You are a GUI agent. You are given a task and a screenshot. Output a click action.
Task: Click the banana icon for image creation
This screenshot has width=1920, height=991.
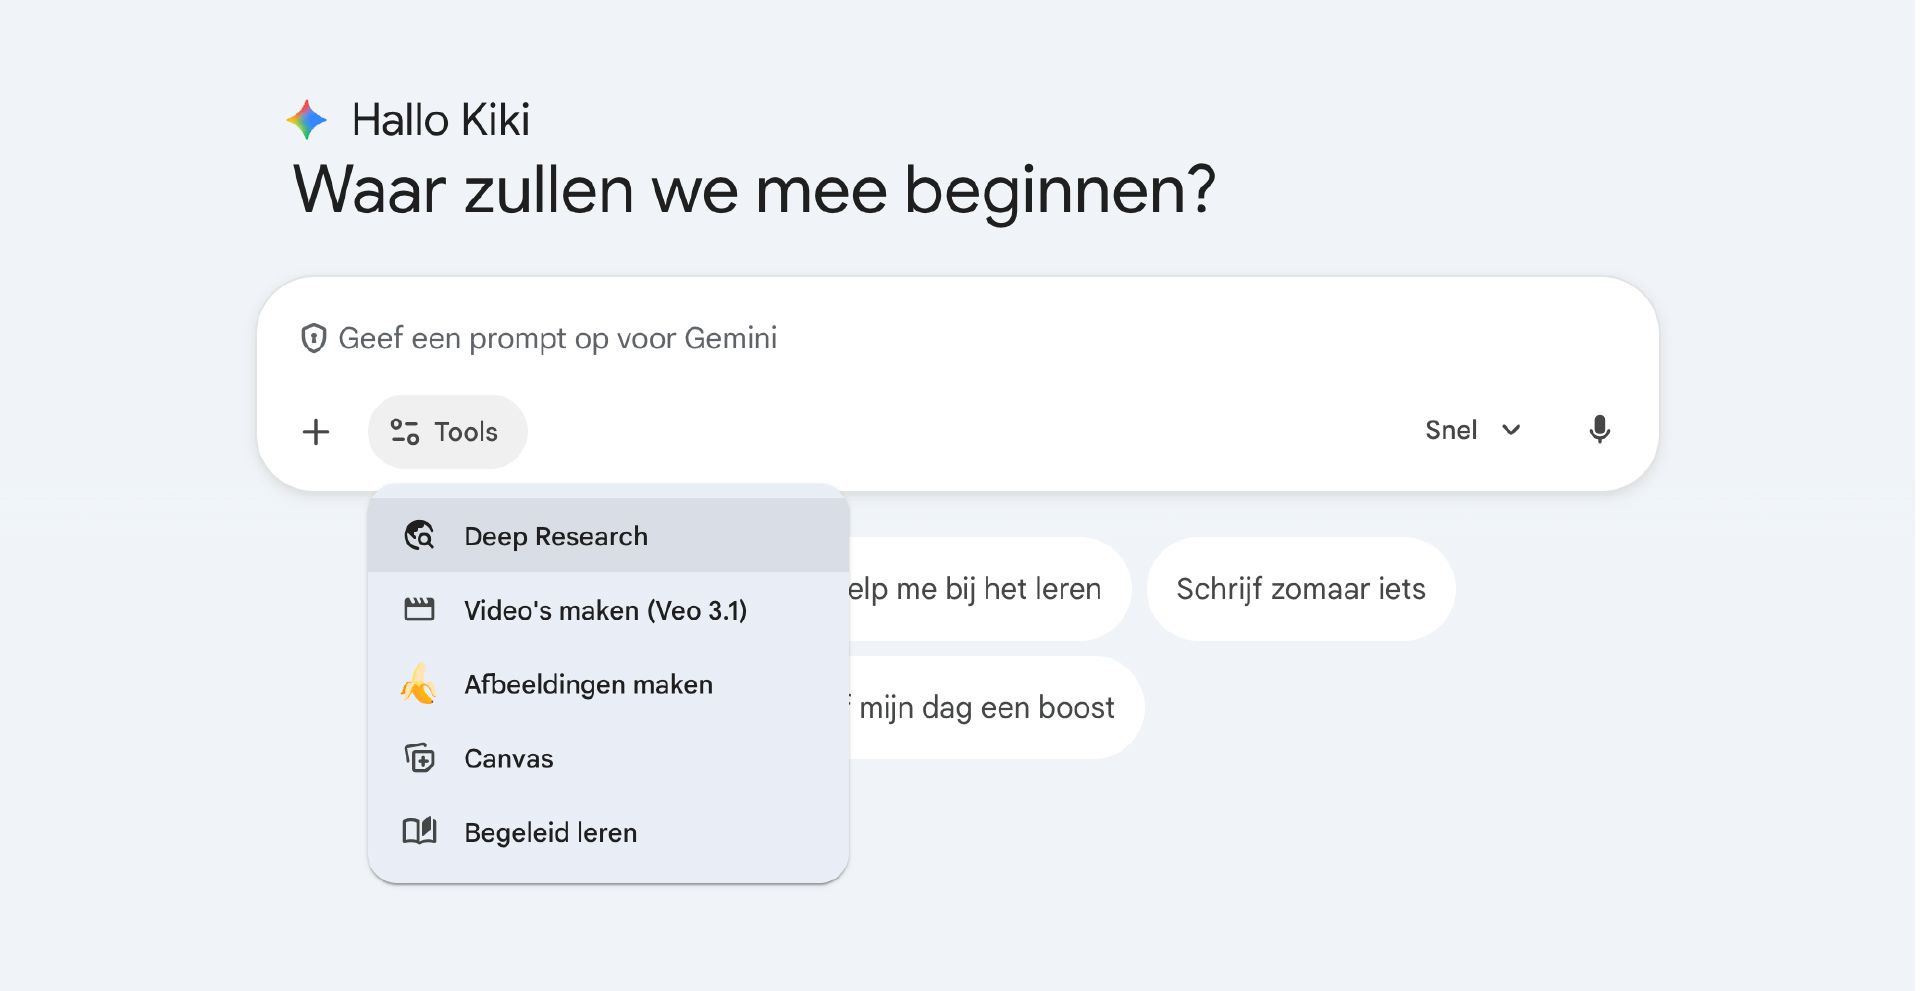point(419,685)
